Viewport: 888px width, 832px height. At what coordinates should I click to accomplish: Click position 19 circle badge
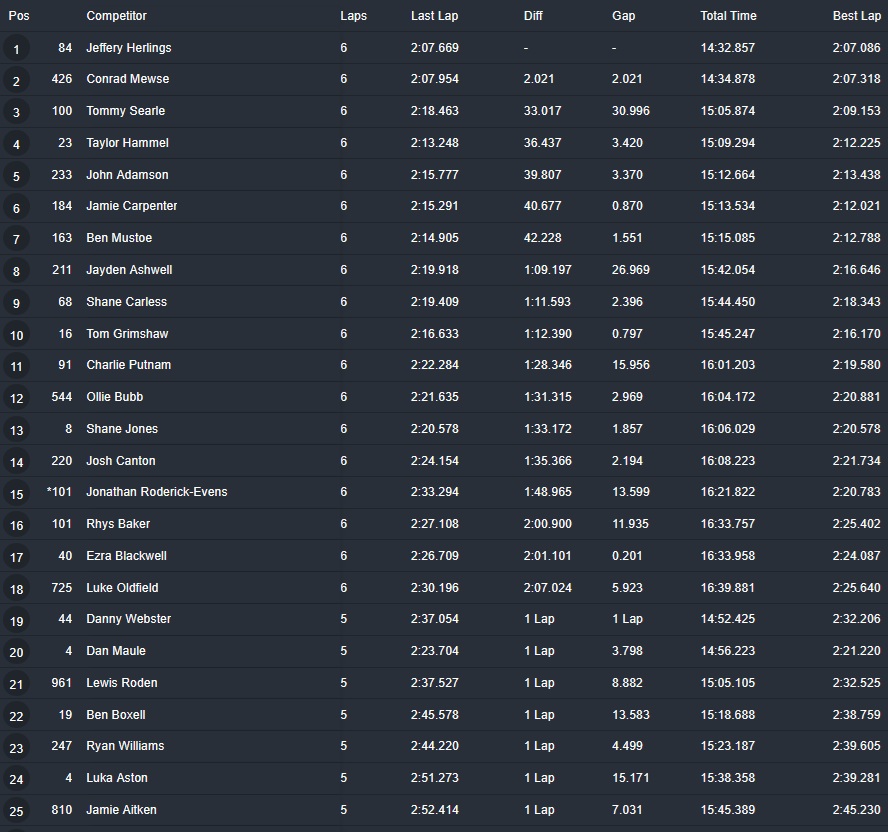pos(17,620)
